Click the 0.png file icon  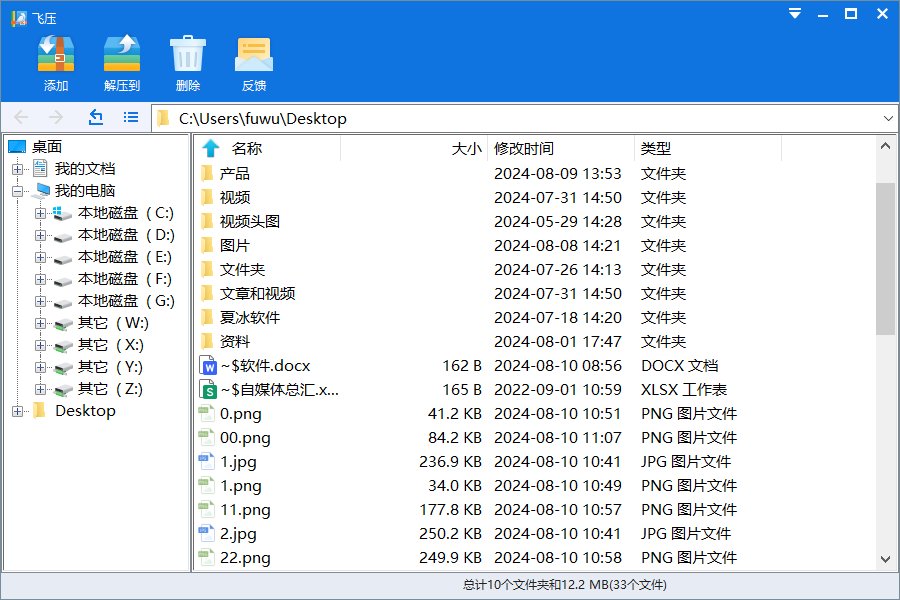[x=207, y=413]
